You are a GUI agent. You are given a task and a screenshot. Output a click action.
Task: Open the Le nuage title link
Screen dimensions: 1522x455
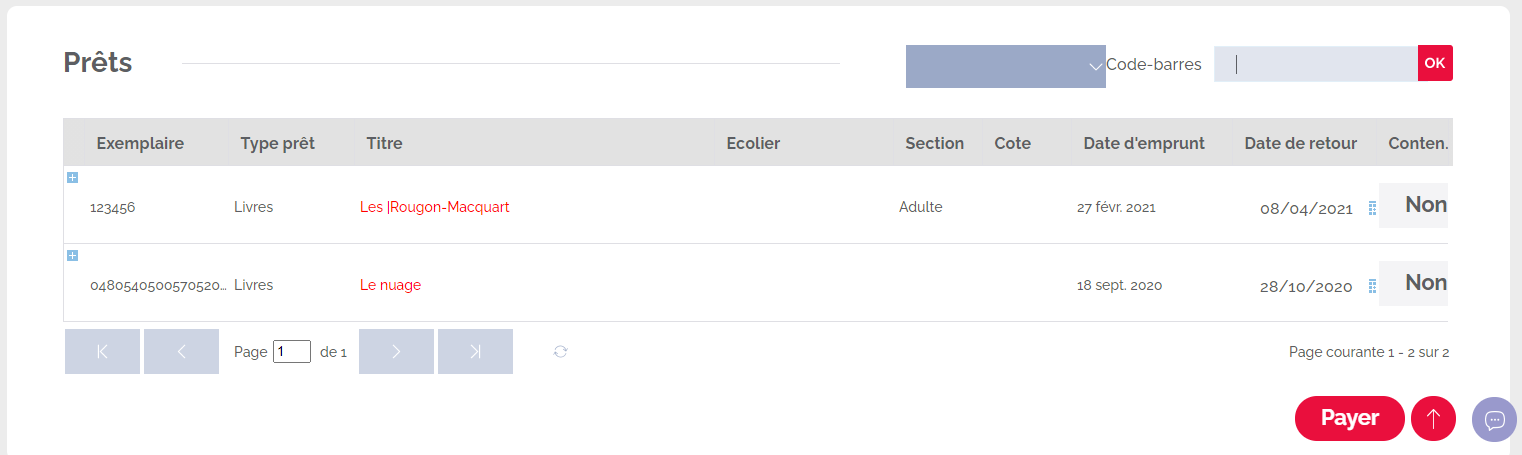(x=391, y=285)
